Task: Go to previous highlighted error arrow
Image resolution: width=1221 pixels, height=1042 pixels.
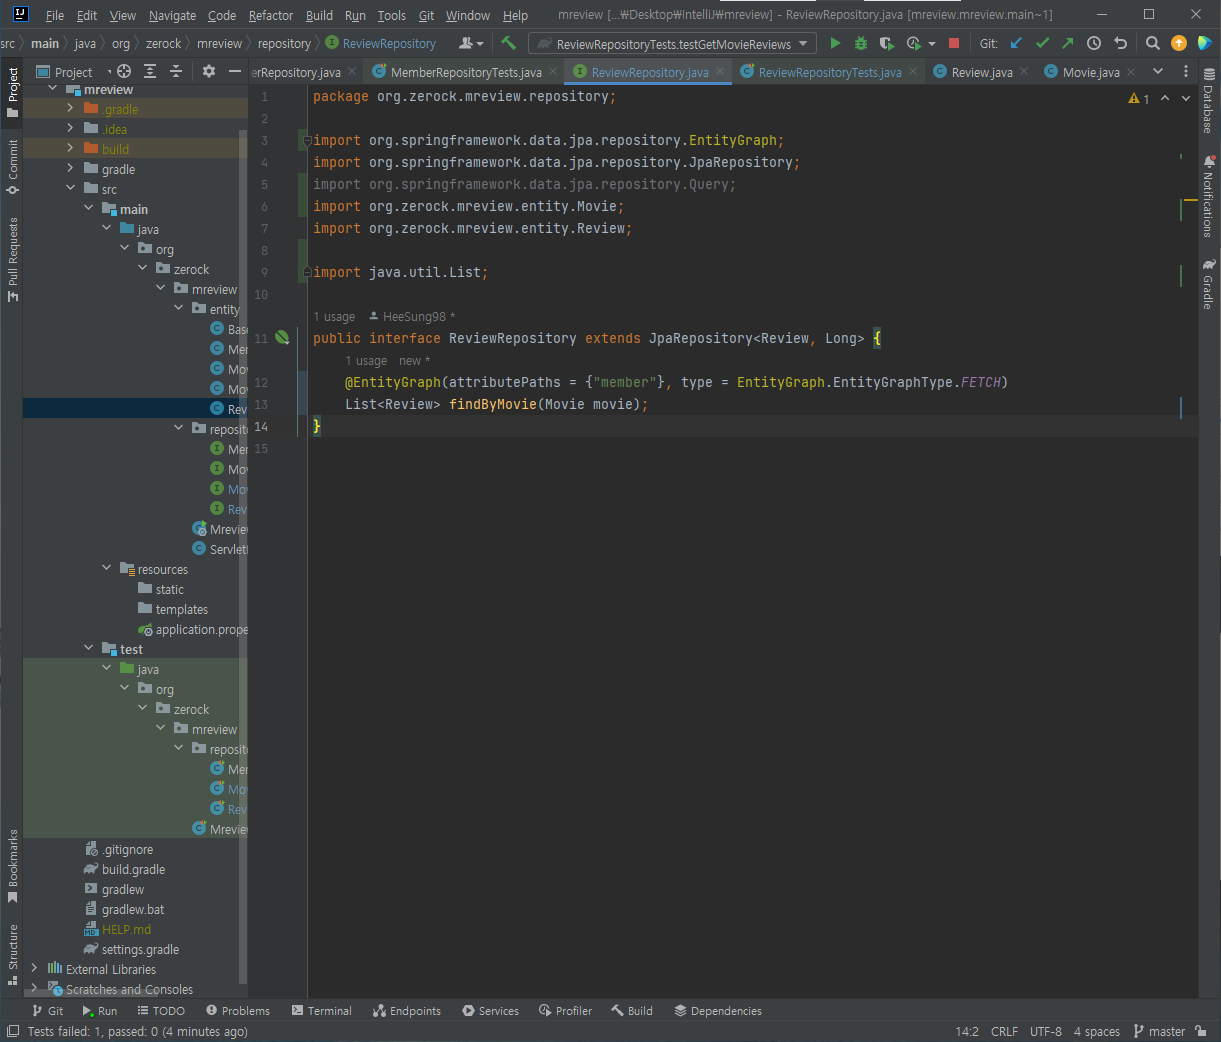Action: click(1165, 98)
